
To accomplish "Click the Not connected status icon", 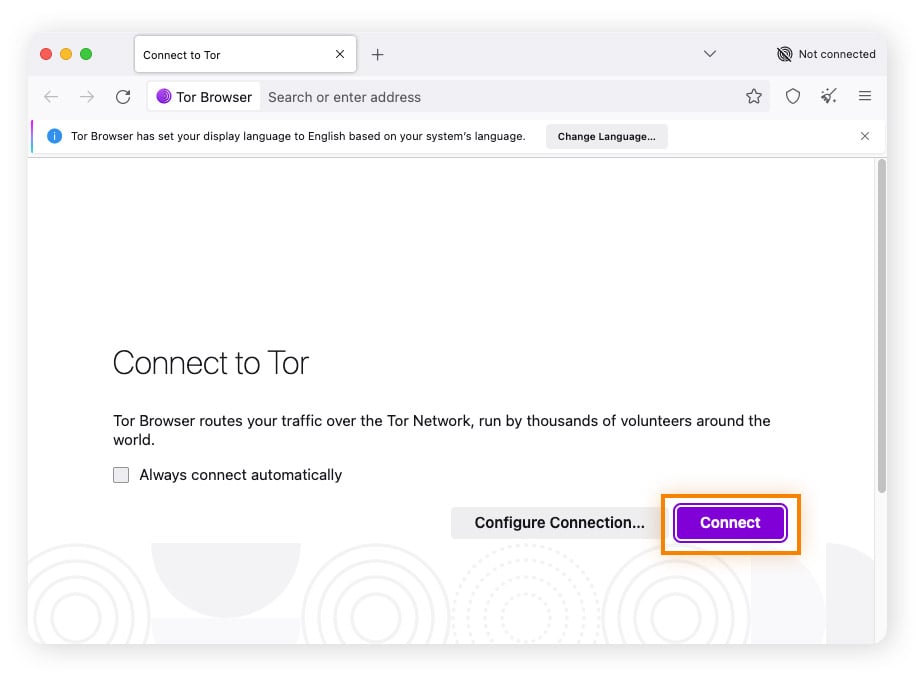I will click(x=785, y=54).
